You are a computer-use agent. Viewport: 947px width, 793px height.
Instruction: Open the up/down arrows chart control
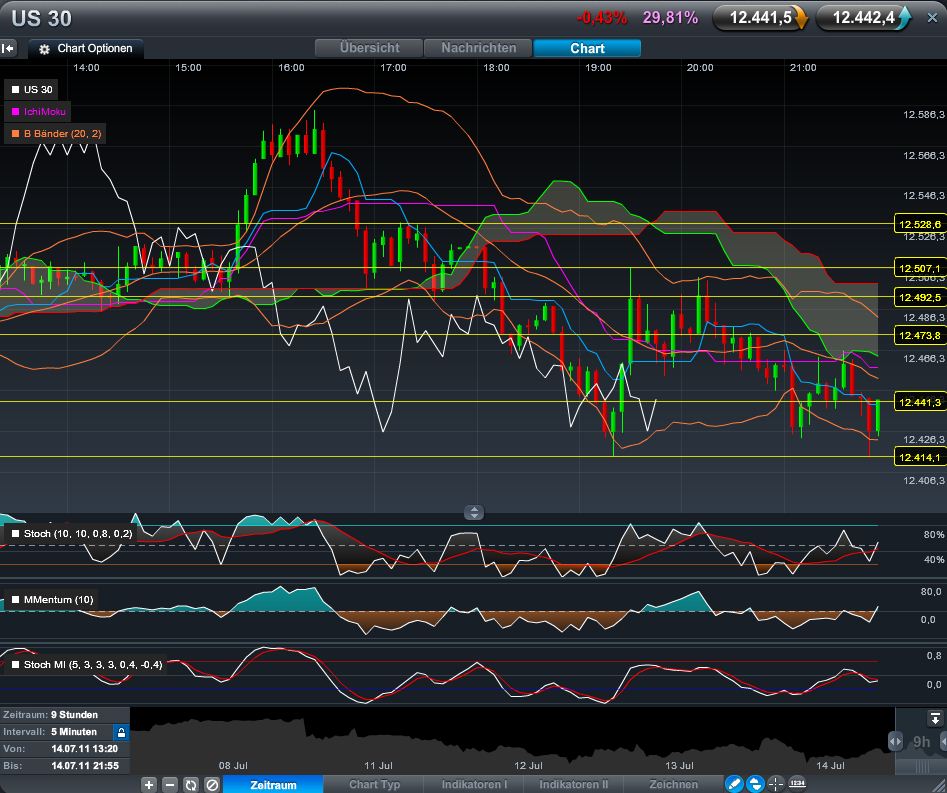pyautogui.click(x=755, y=784)
